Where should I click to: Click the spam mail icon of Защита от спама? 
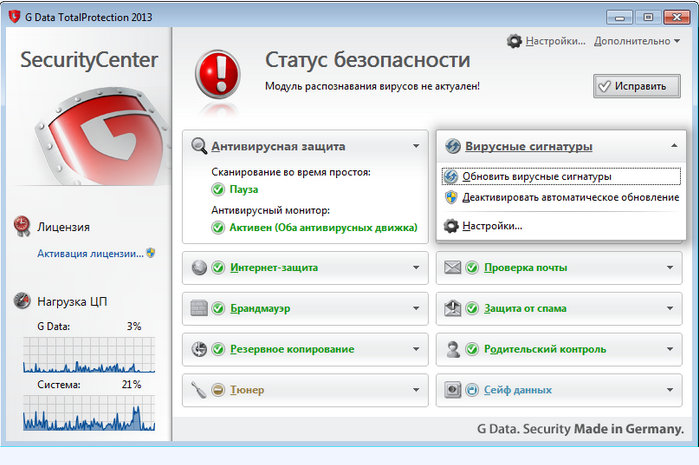[452, 308]
